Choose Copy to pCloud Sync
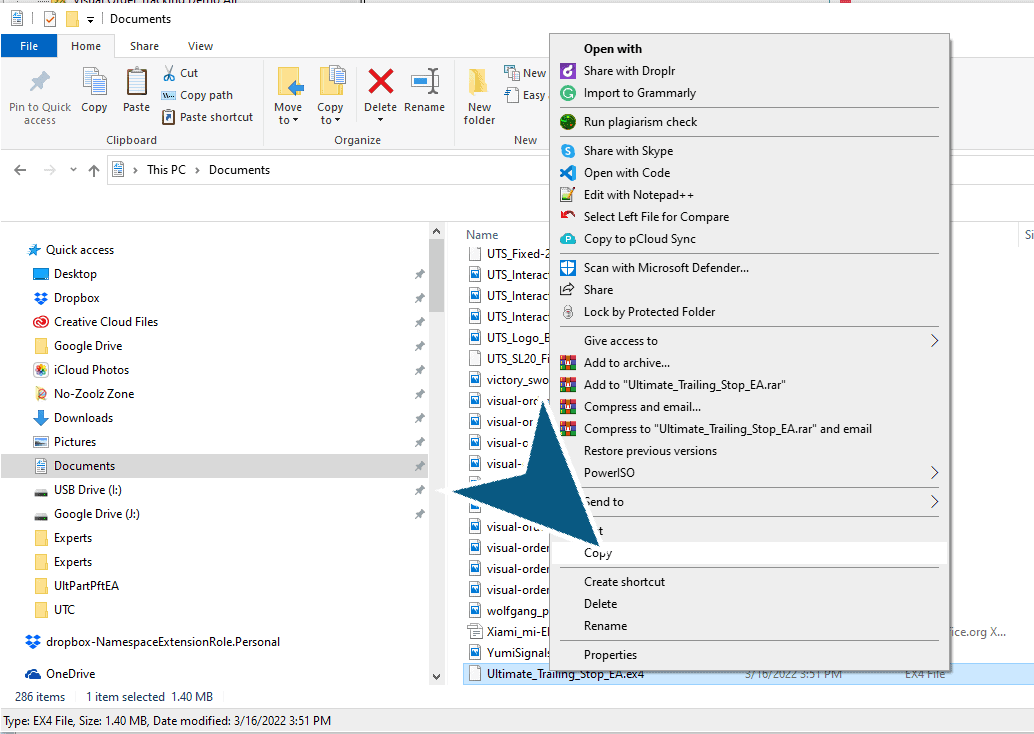This screenshot has height=734, width=1034. [x=640, y=239]
